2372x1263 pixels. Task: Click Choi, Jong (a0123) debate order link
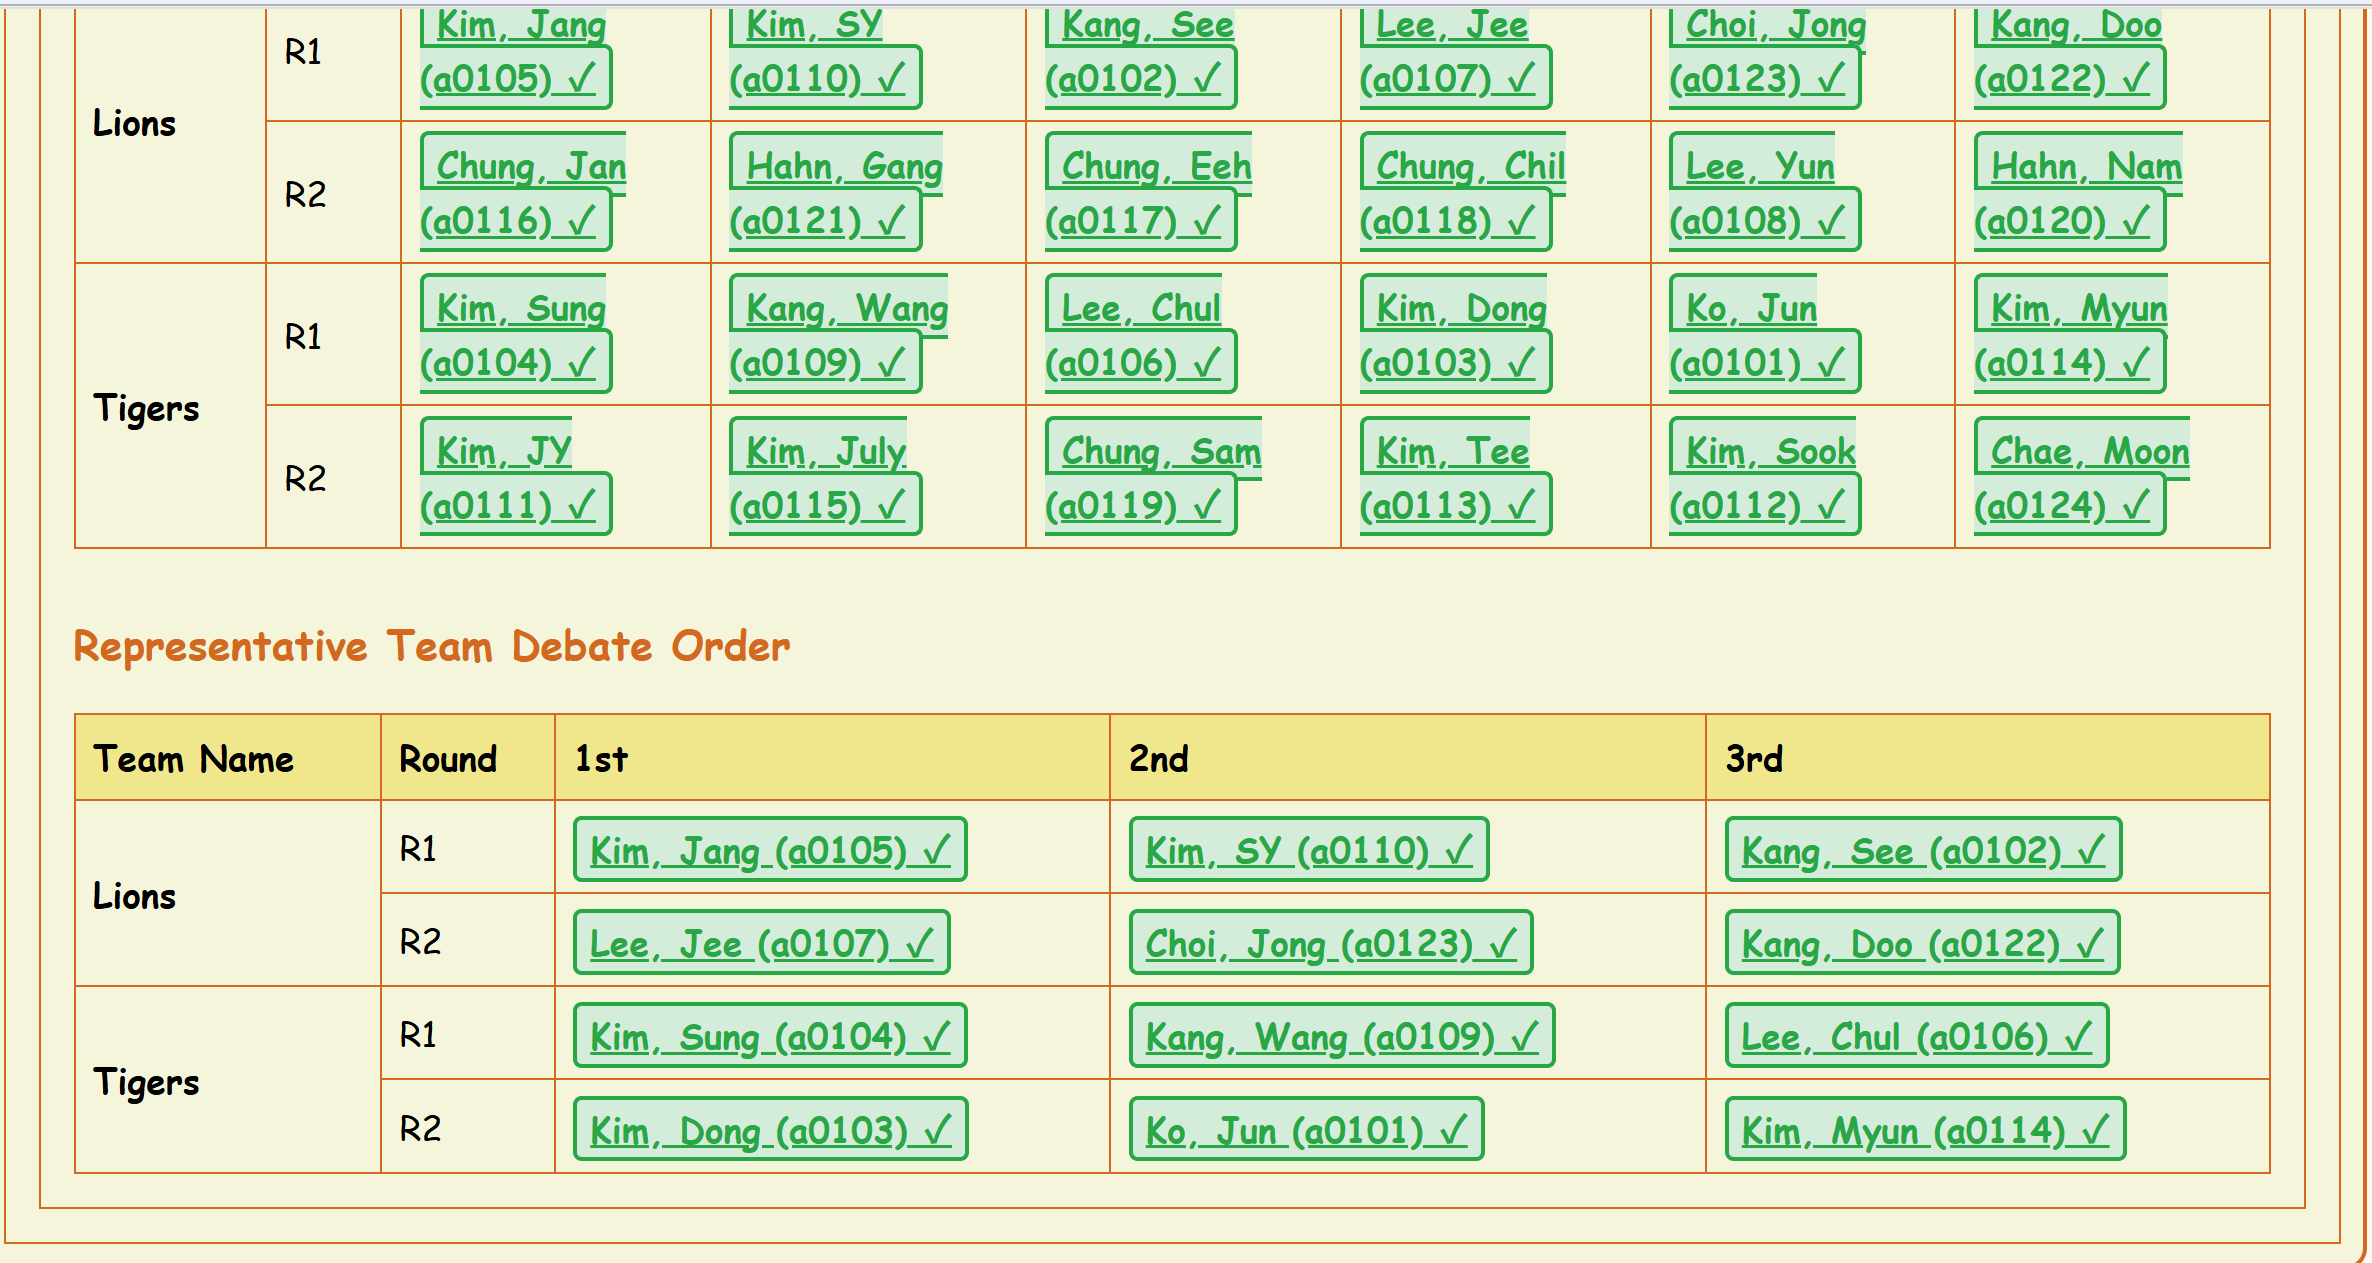pos(1330,944)
